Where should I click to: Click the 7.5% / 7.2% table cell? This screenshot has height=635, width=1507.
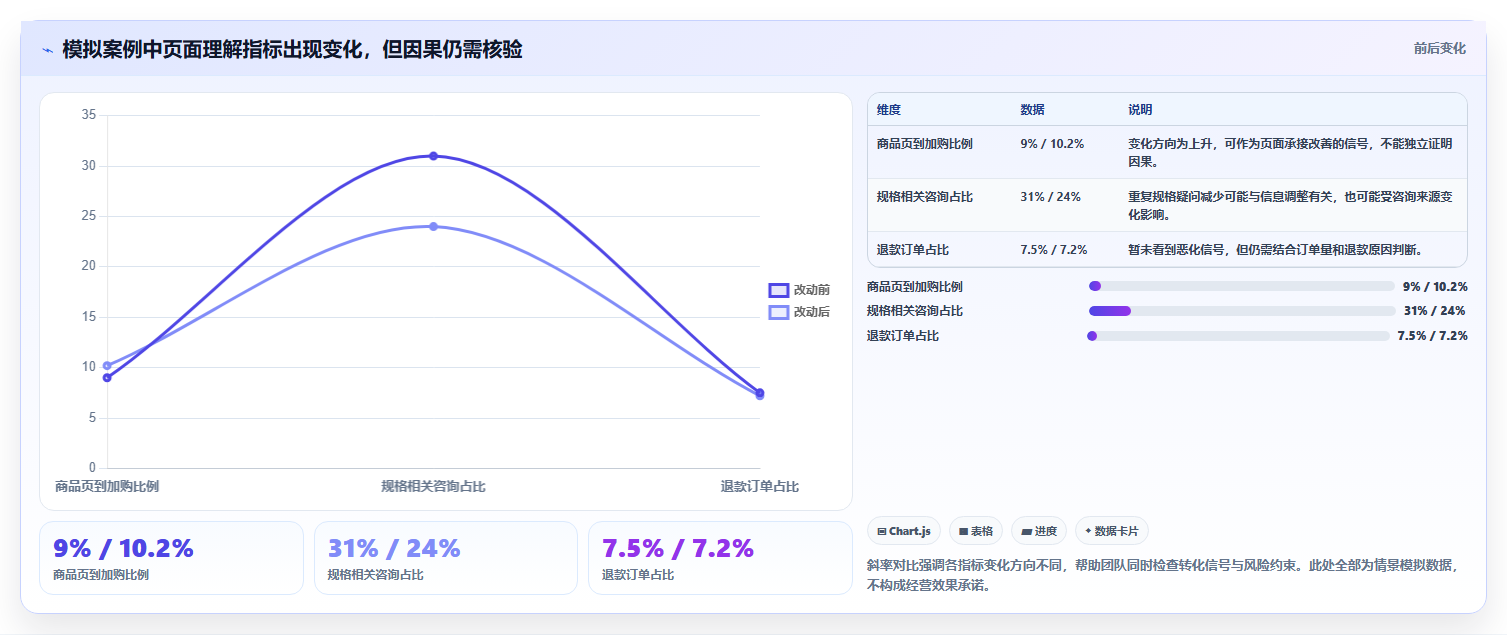pos(1054,250)
